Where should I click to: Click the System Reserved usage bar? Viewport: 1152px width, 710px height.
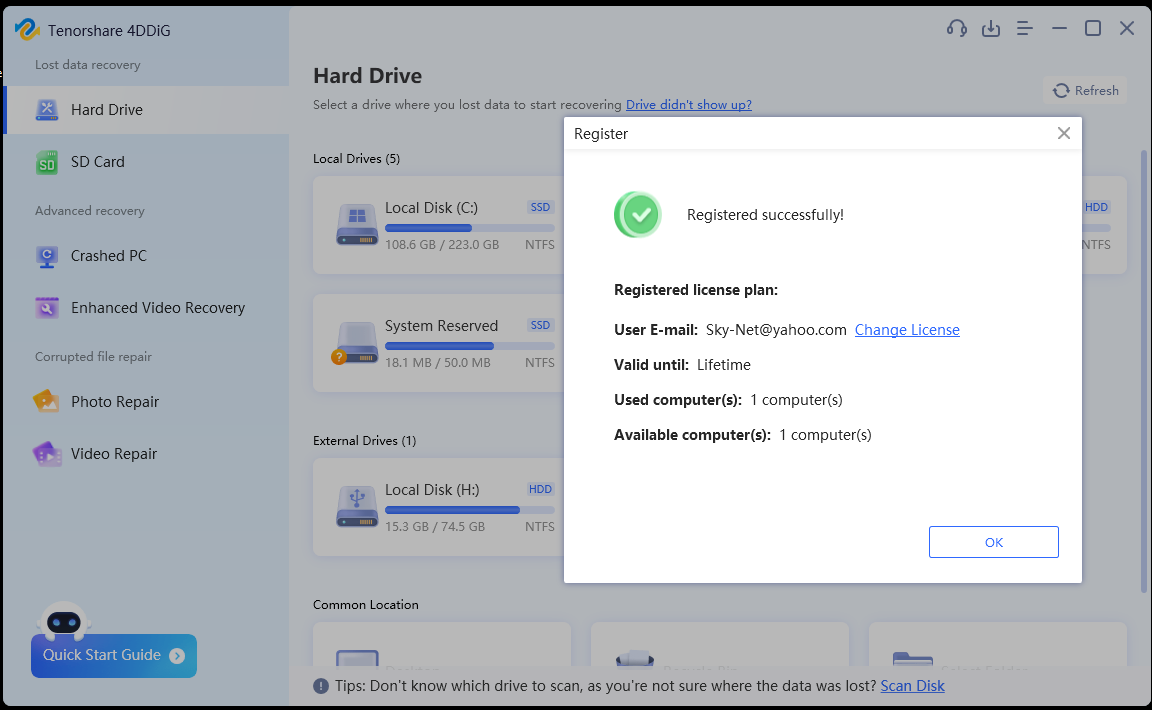469,346
